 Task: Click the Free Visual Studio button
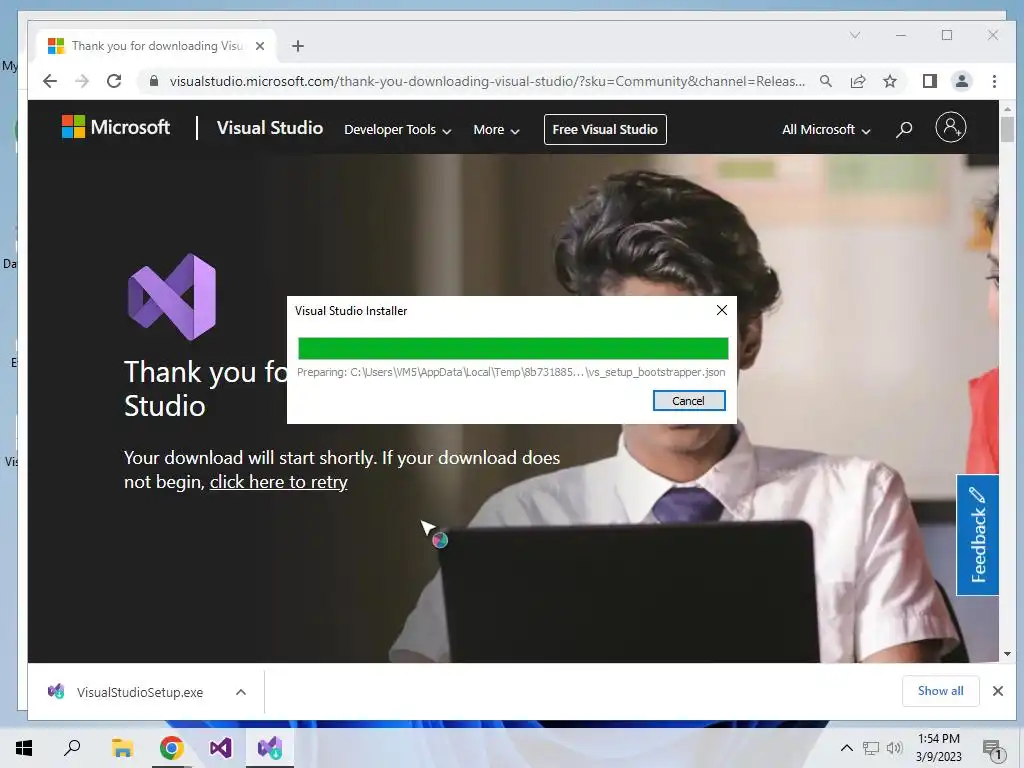pos(605,129)
